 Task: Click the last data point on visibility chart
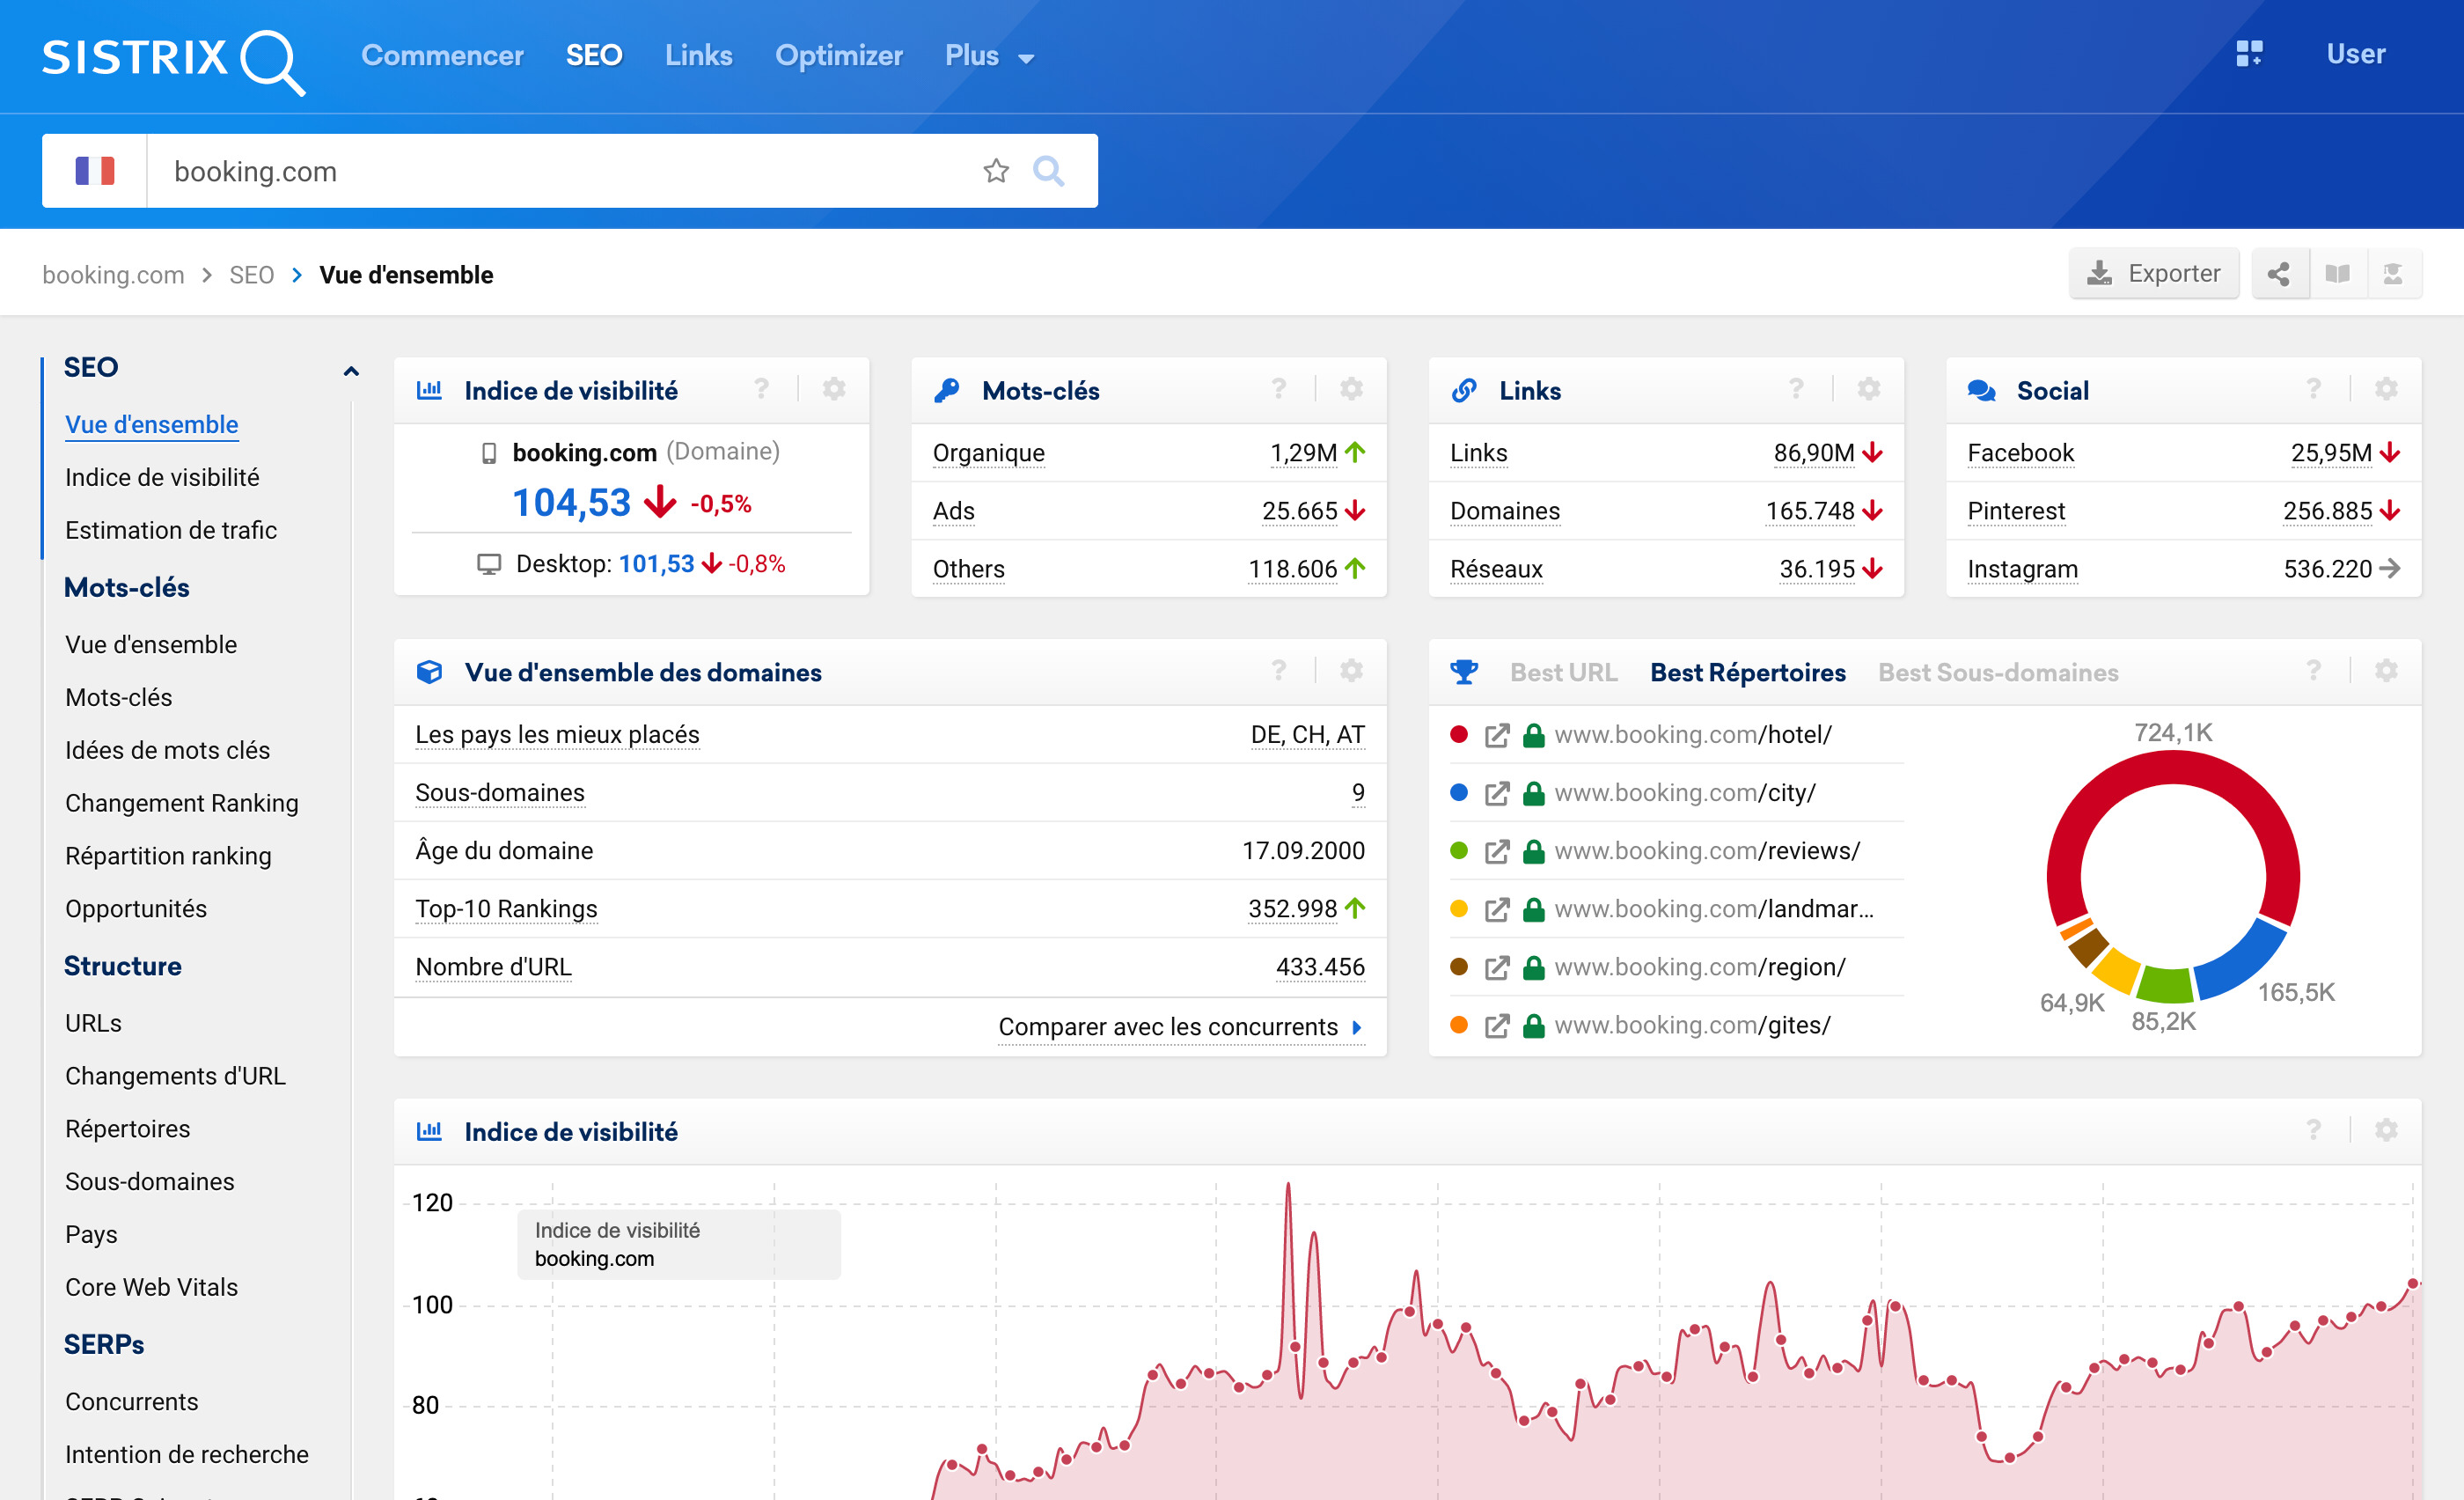(x=2413, y=1284)
